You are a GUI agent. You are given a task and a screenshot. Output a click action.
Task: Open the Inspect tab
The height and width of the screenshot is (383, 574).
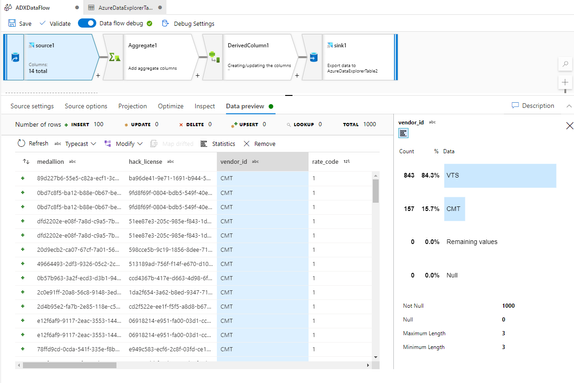pyautogui.click(x=205, y=106)
